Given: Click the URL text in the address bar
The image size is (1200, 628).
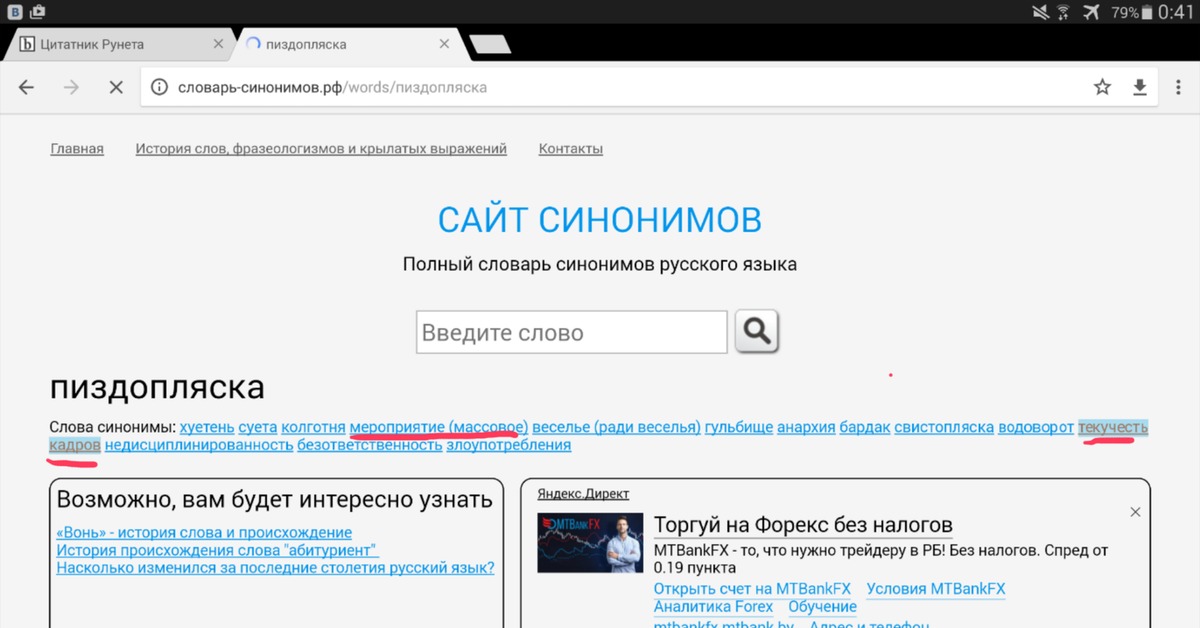Looking at the screenshot, I should click(x=332, y=87).
